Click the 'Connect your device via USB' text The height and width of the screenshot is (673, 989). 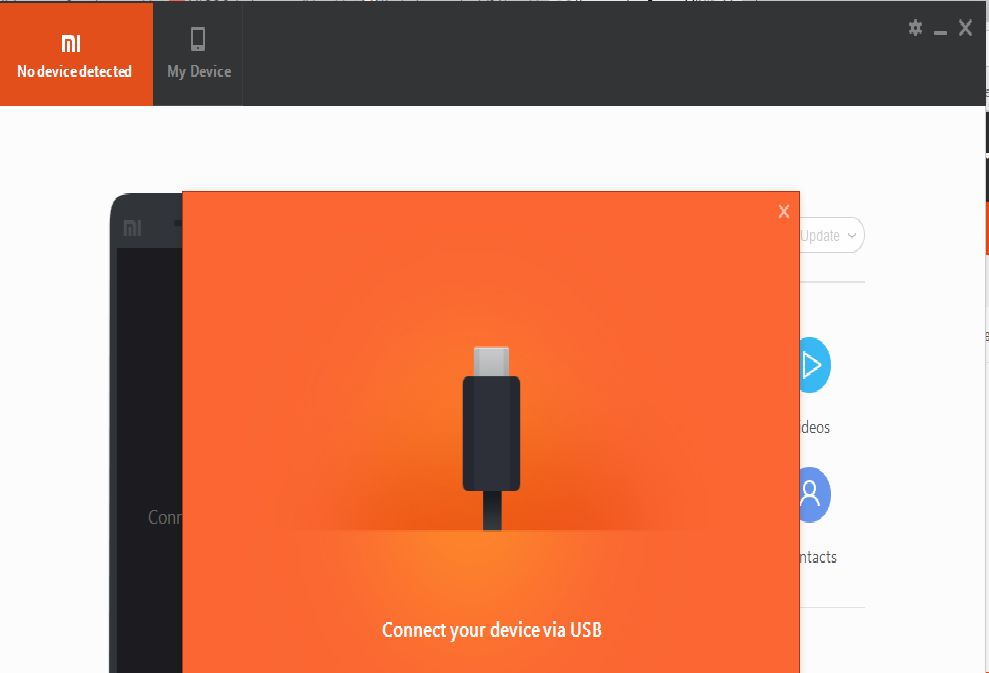pyautogui.click(x=491, y=630)
